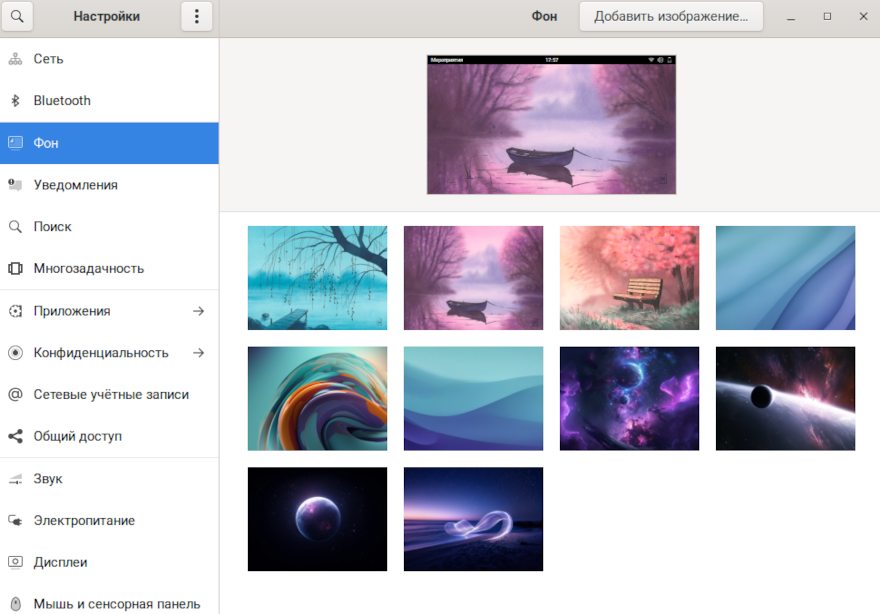The width and height of the screenshot is (880, 614).
Task: Click the notifications icon beside Уведомления
Action: click(15, 185)
